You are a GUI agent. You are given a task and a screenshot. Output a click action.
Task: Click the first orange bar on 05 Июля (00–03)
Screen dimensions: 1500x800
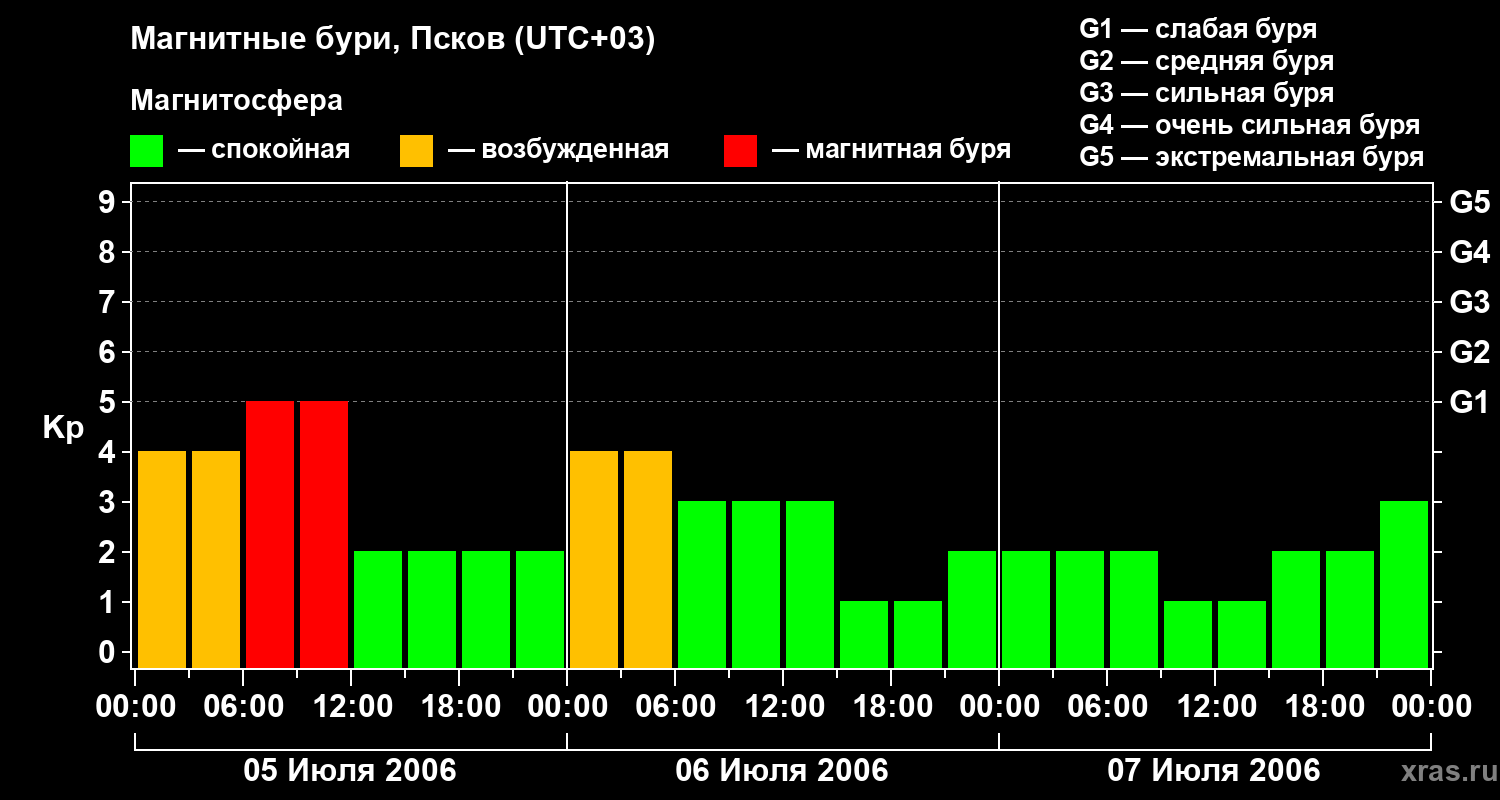coord(162,560)
